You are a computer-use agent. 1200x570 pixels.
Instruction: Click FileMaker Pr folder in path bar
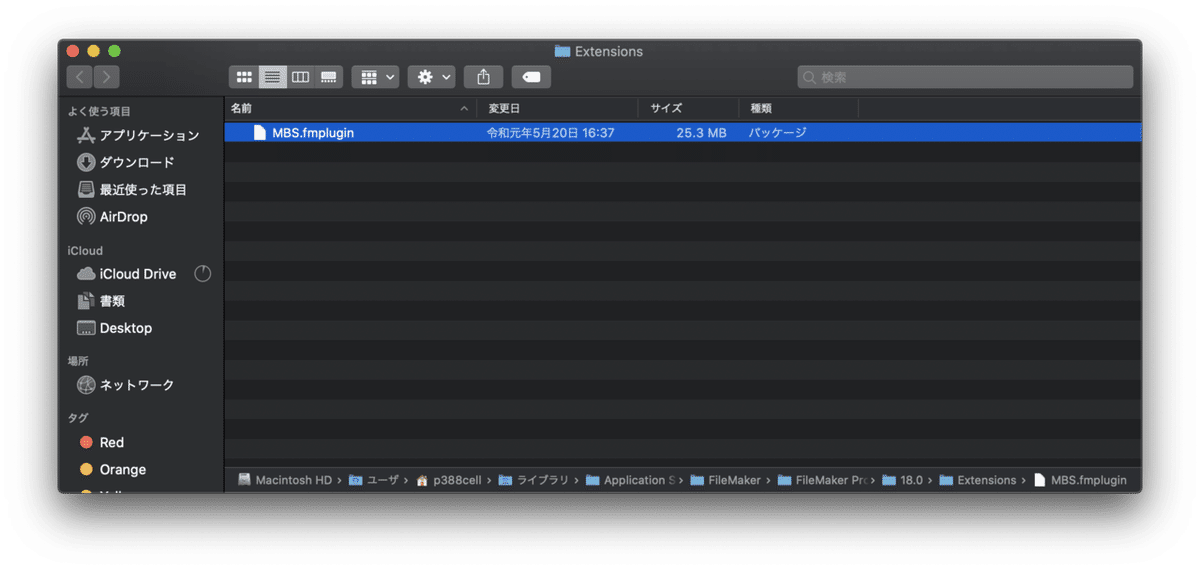821,480
